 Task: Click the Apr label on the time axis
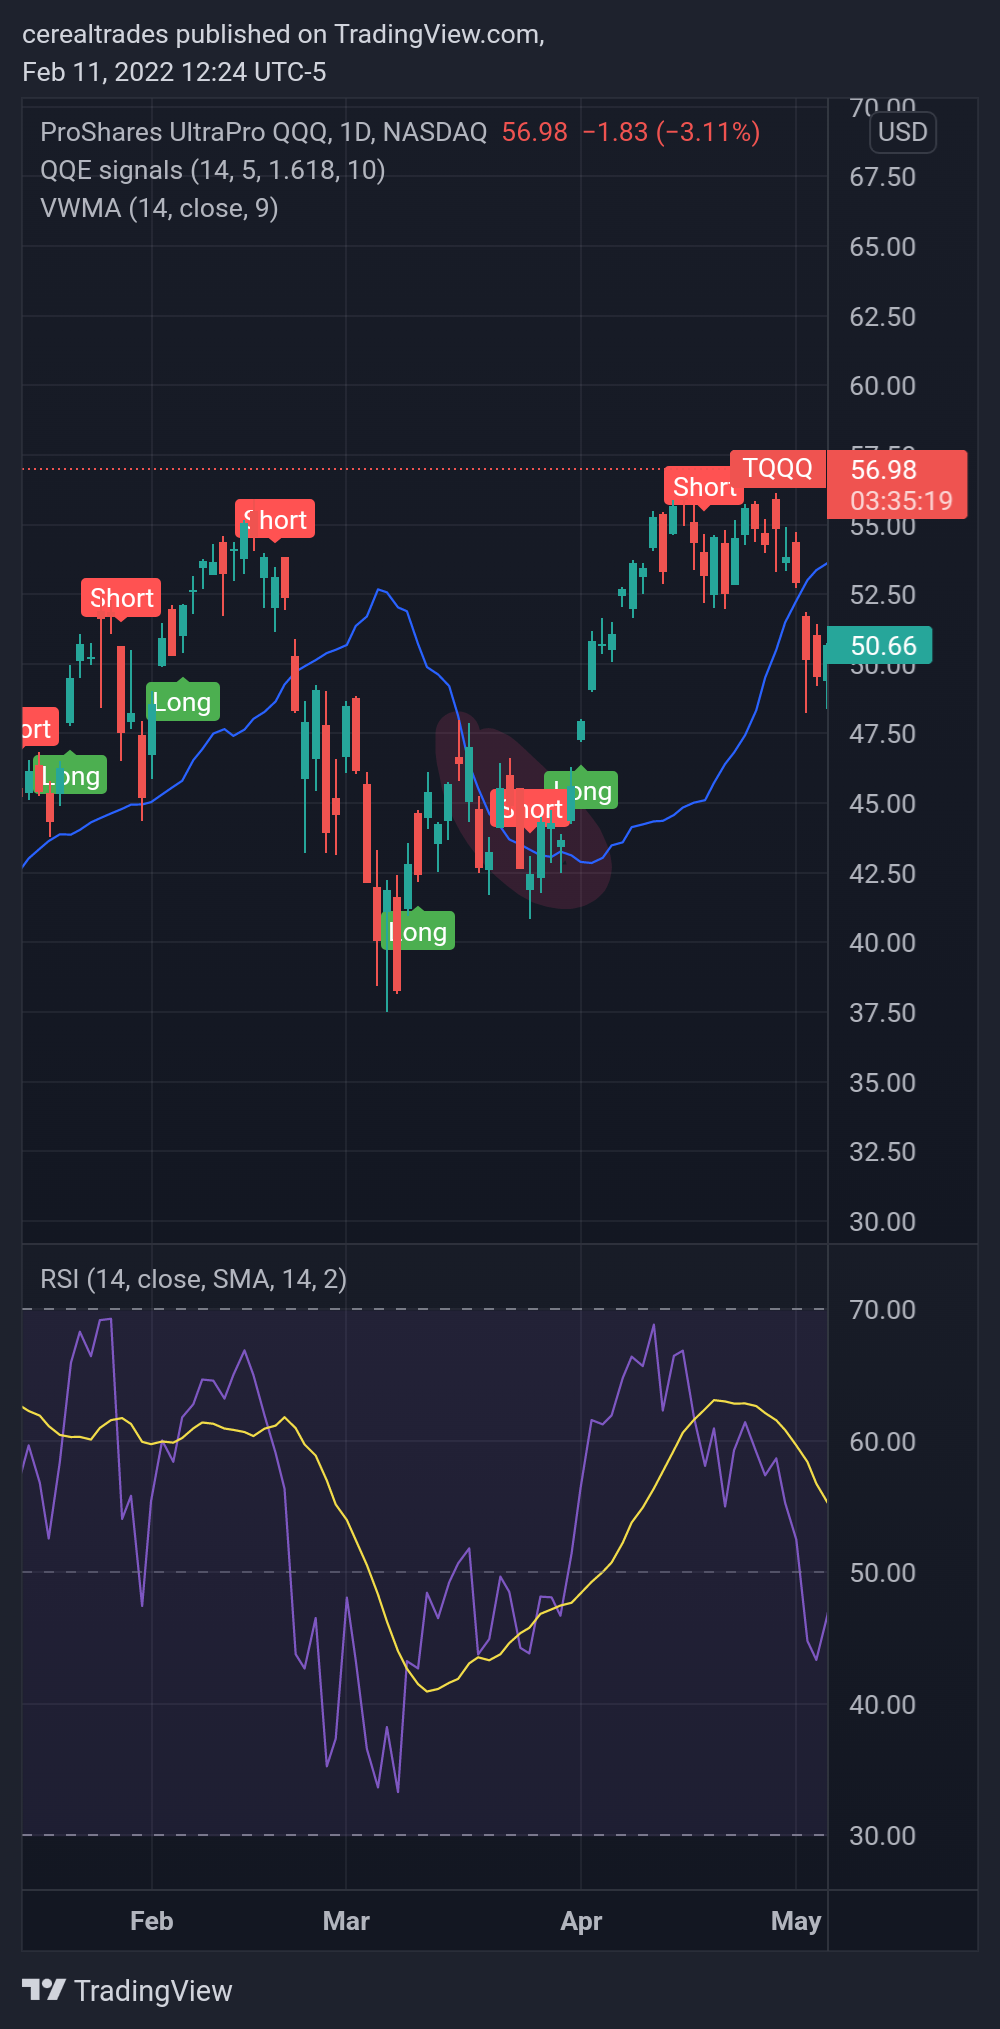(581, 1921)
